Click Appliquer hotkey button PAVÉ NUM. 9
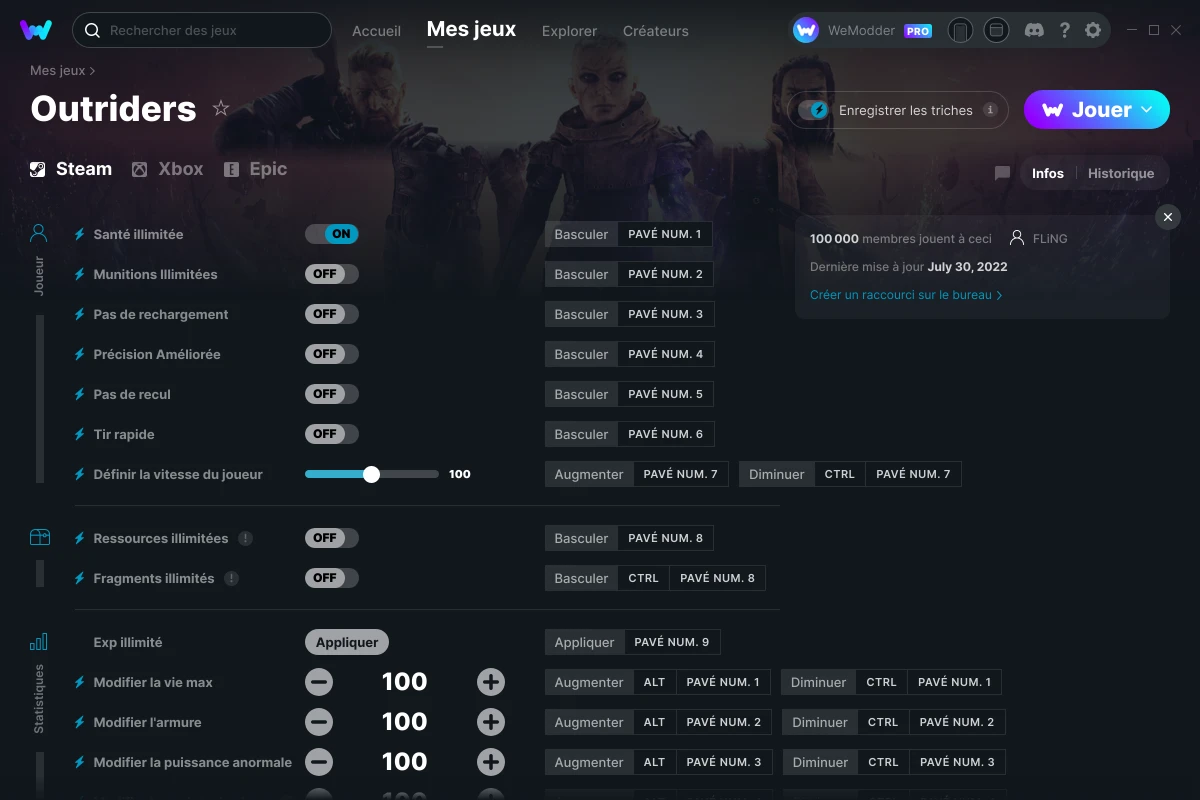 pyautogui.click(x=632, y=642)
